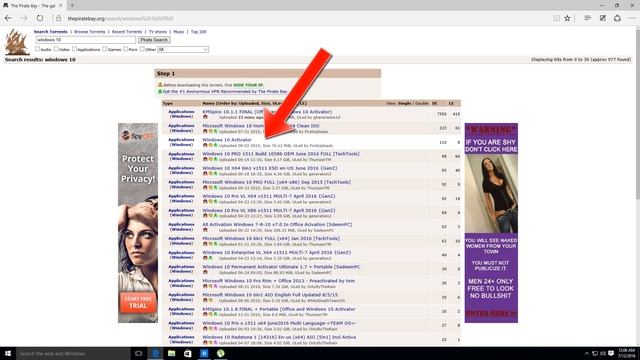Click the Pirate Bay ship logo

17,42
